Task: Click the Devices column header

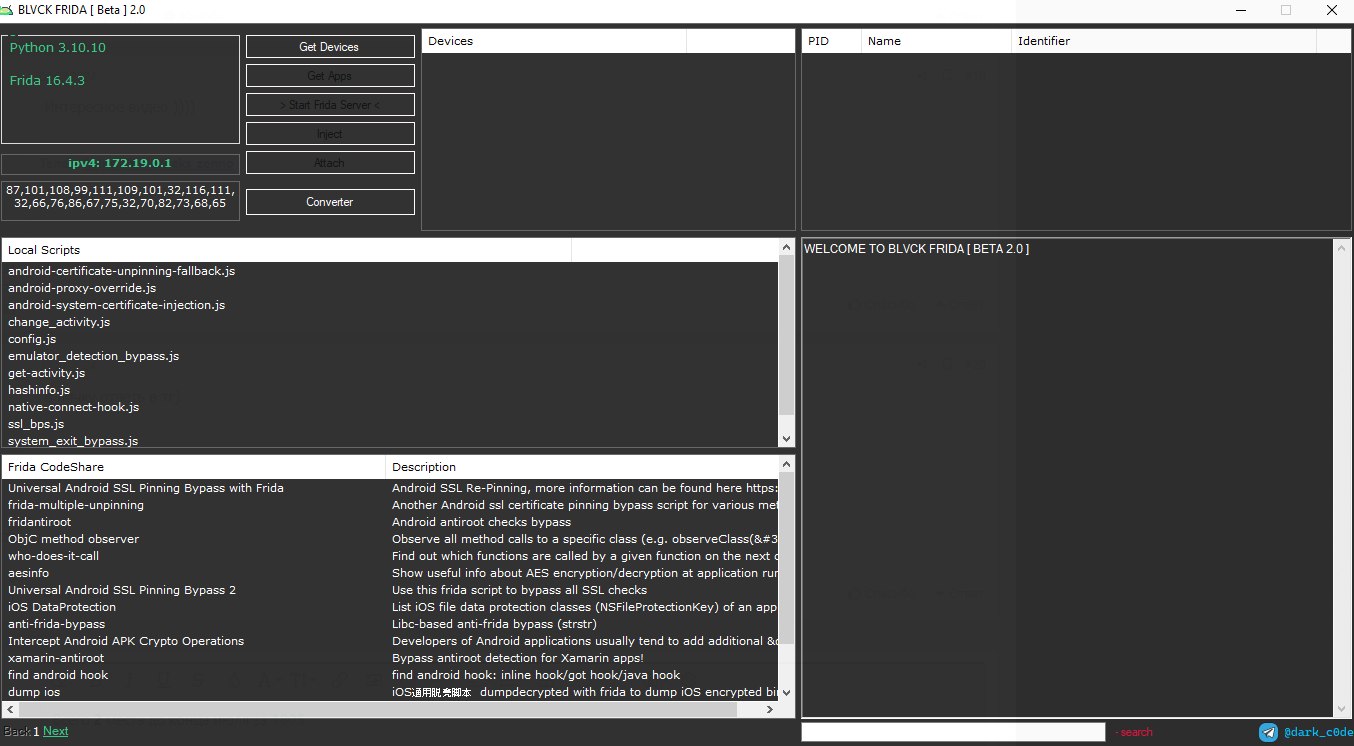Action: click(x=554, y=41)
